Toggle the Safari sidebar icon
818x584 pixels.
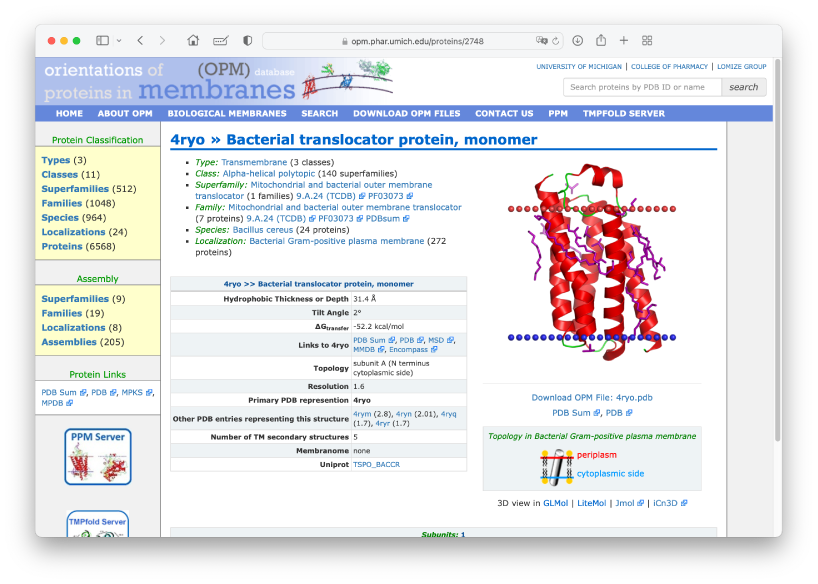point(102,41)
